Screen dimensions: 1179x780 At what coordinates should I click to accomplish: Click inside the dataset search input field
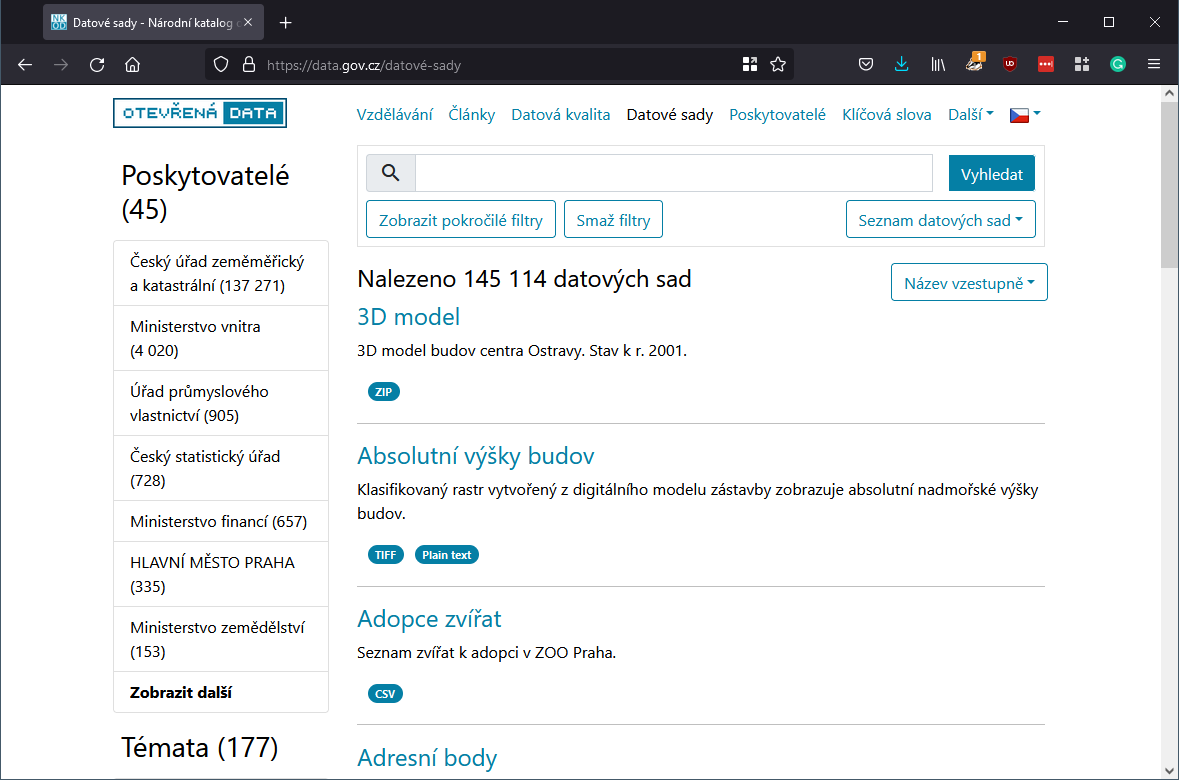[670, 172]
